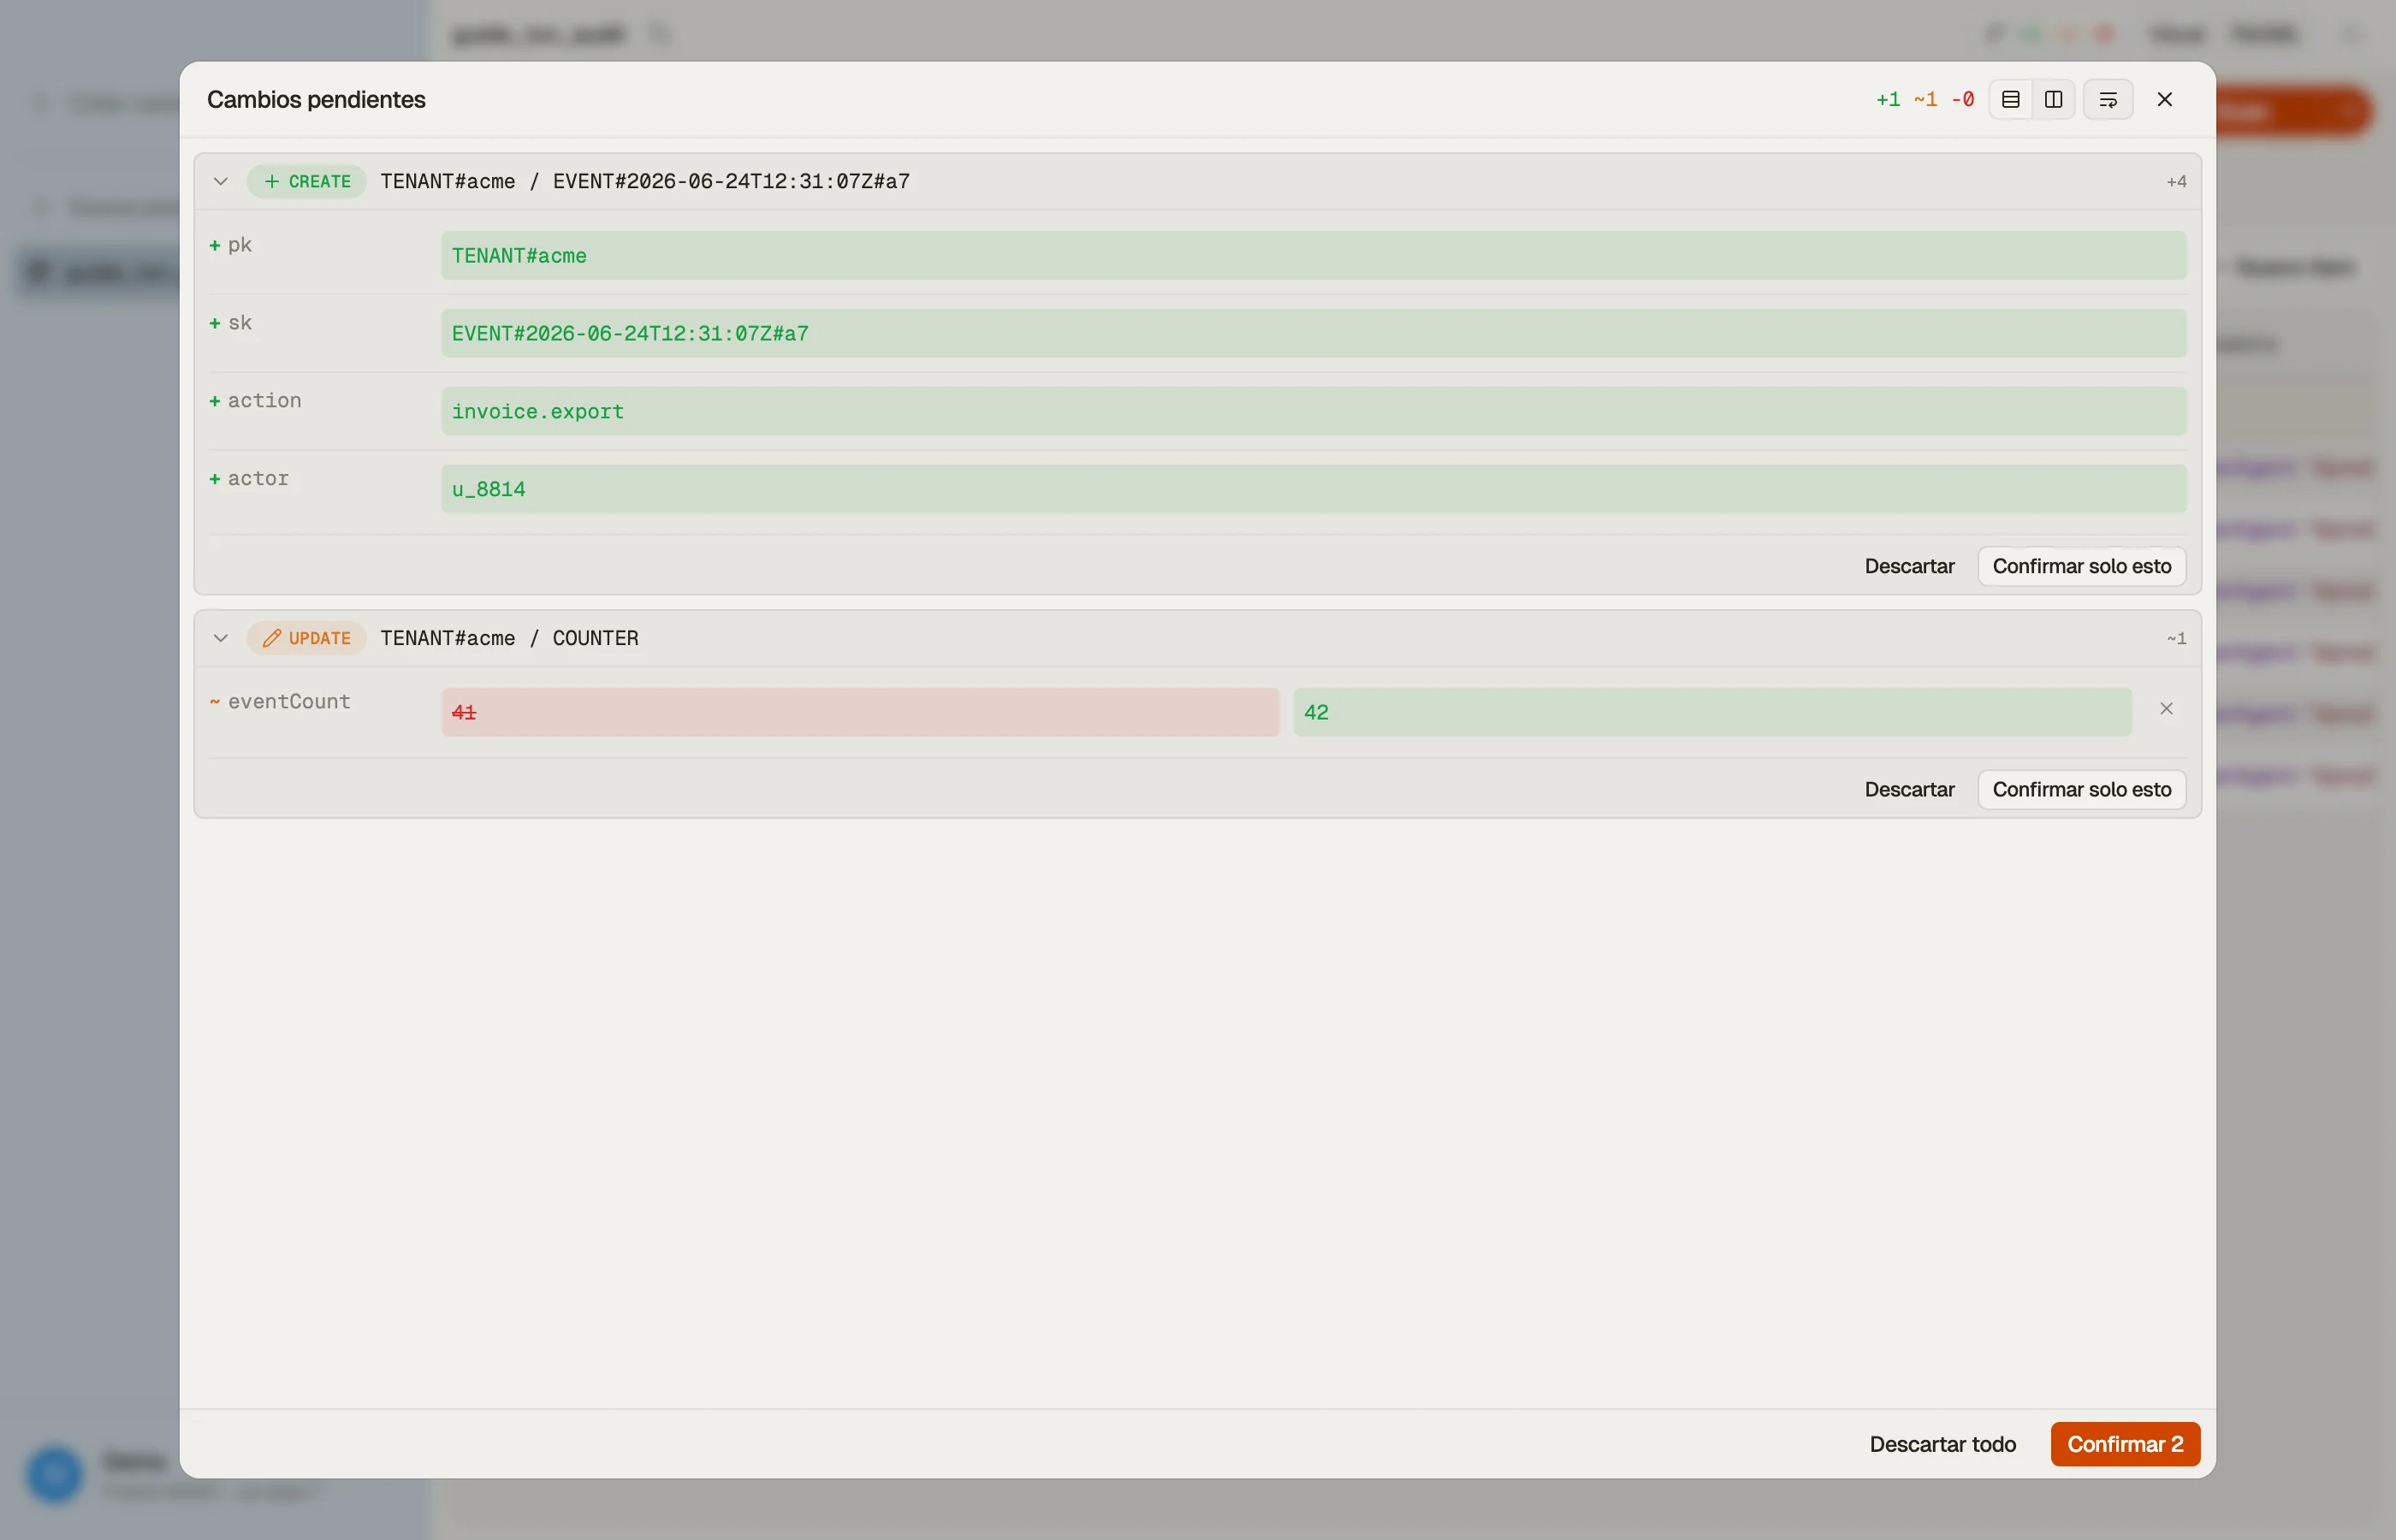2396x1540 pixels.
Task: Click the -0 deleted counter in header
Action: pos(1963,99)
